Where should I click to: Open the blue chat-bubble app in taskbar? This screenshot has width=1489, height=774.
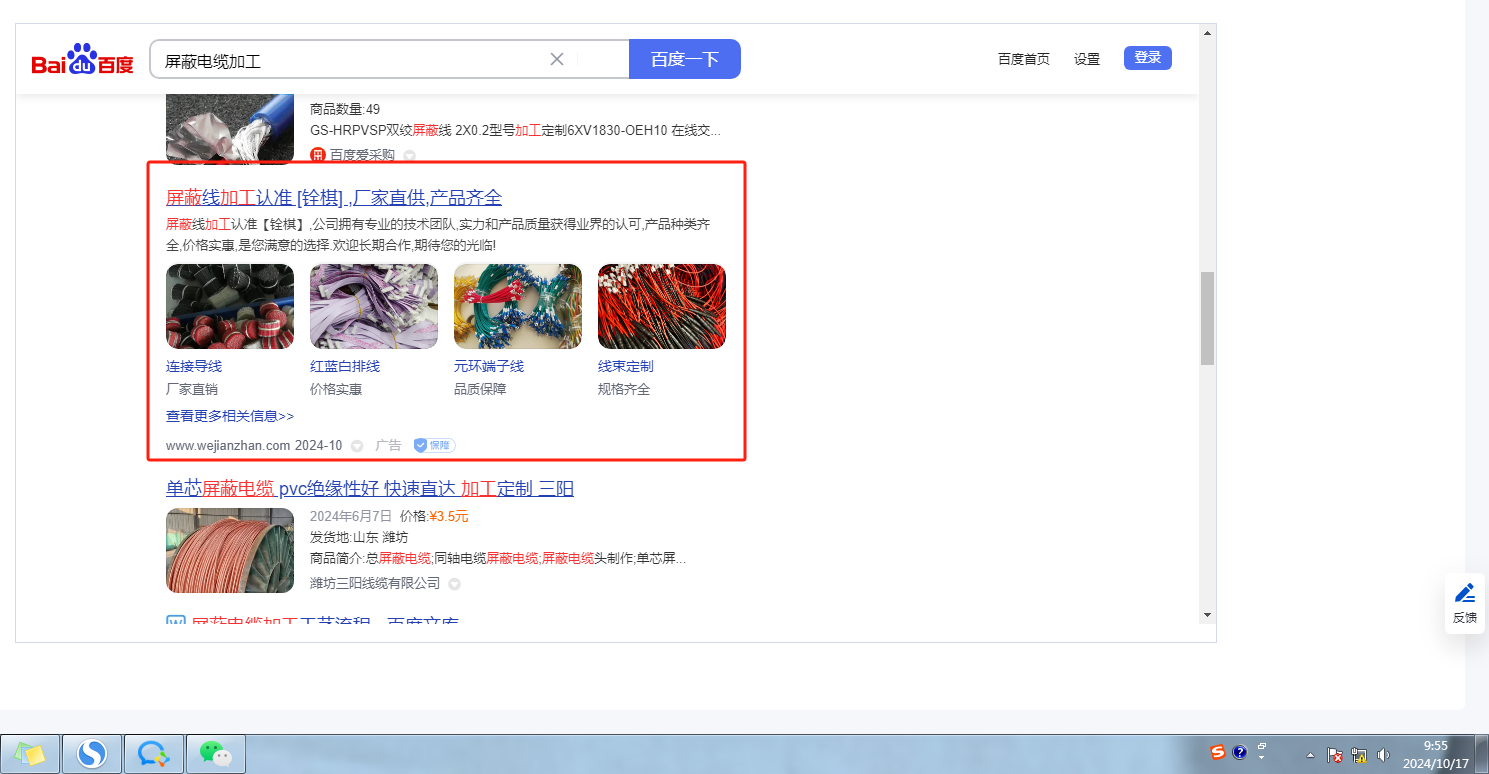[x=154, y=754]
